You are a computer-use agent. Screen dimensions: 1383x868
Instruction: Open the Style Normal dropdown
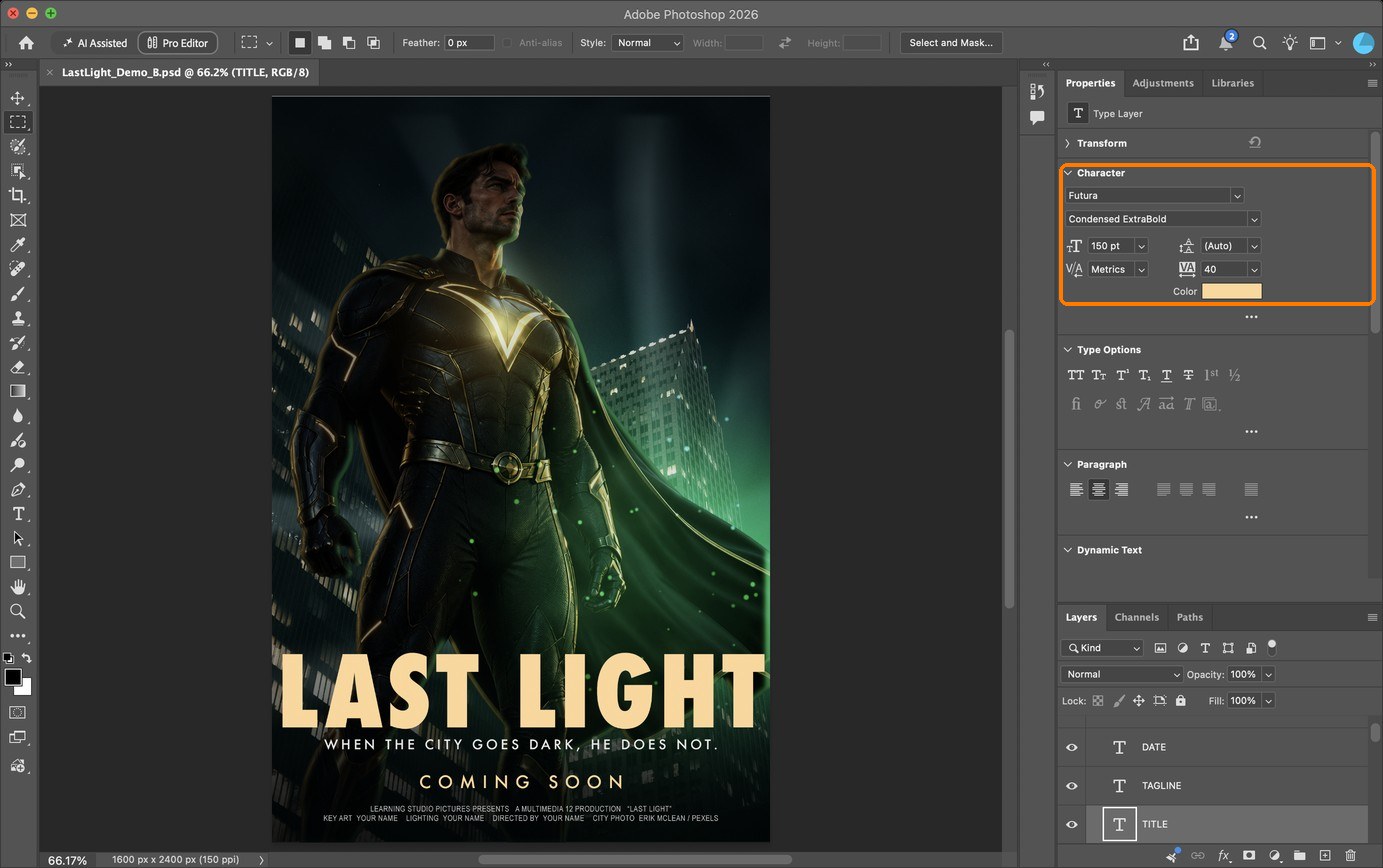[x=647, y=43]
